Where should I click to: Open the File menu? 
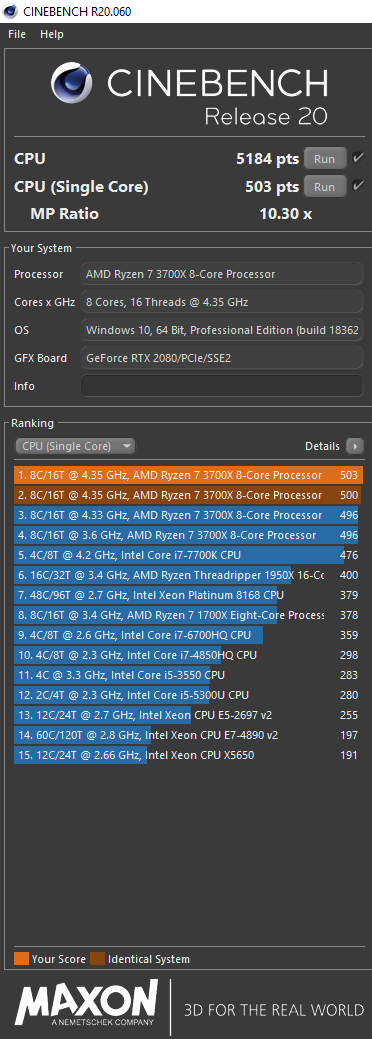(x=17, y=34)
